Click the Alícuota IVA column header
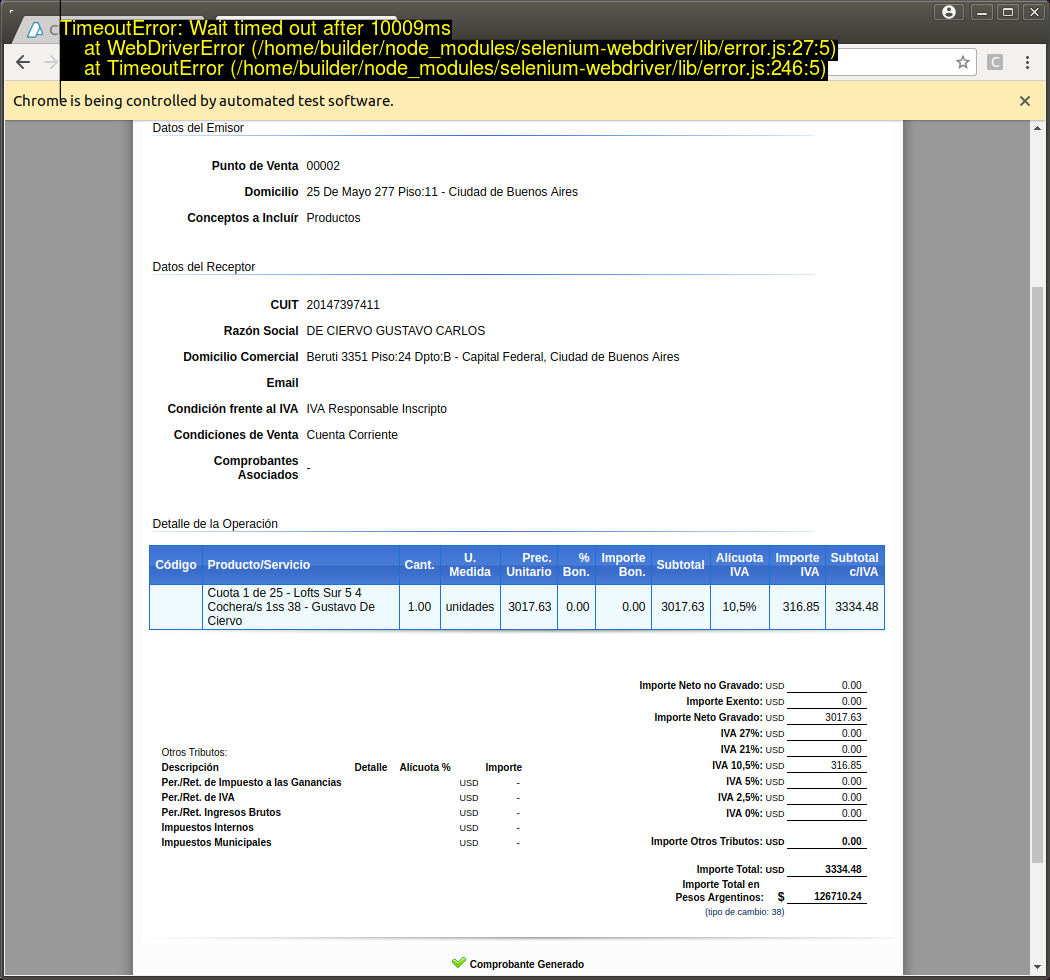Image resolution: width=1050 pixels, height=980 pixels. point(739,565)
